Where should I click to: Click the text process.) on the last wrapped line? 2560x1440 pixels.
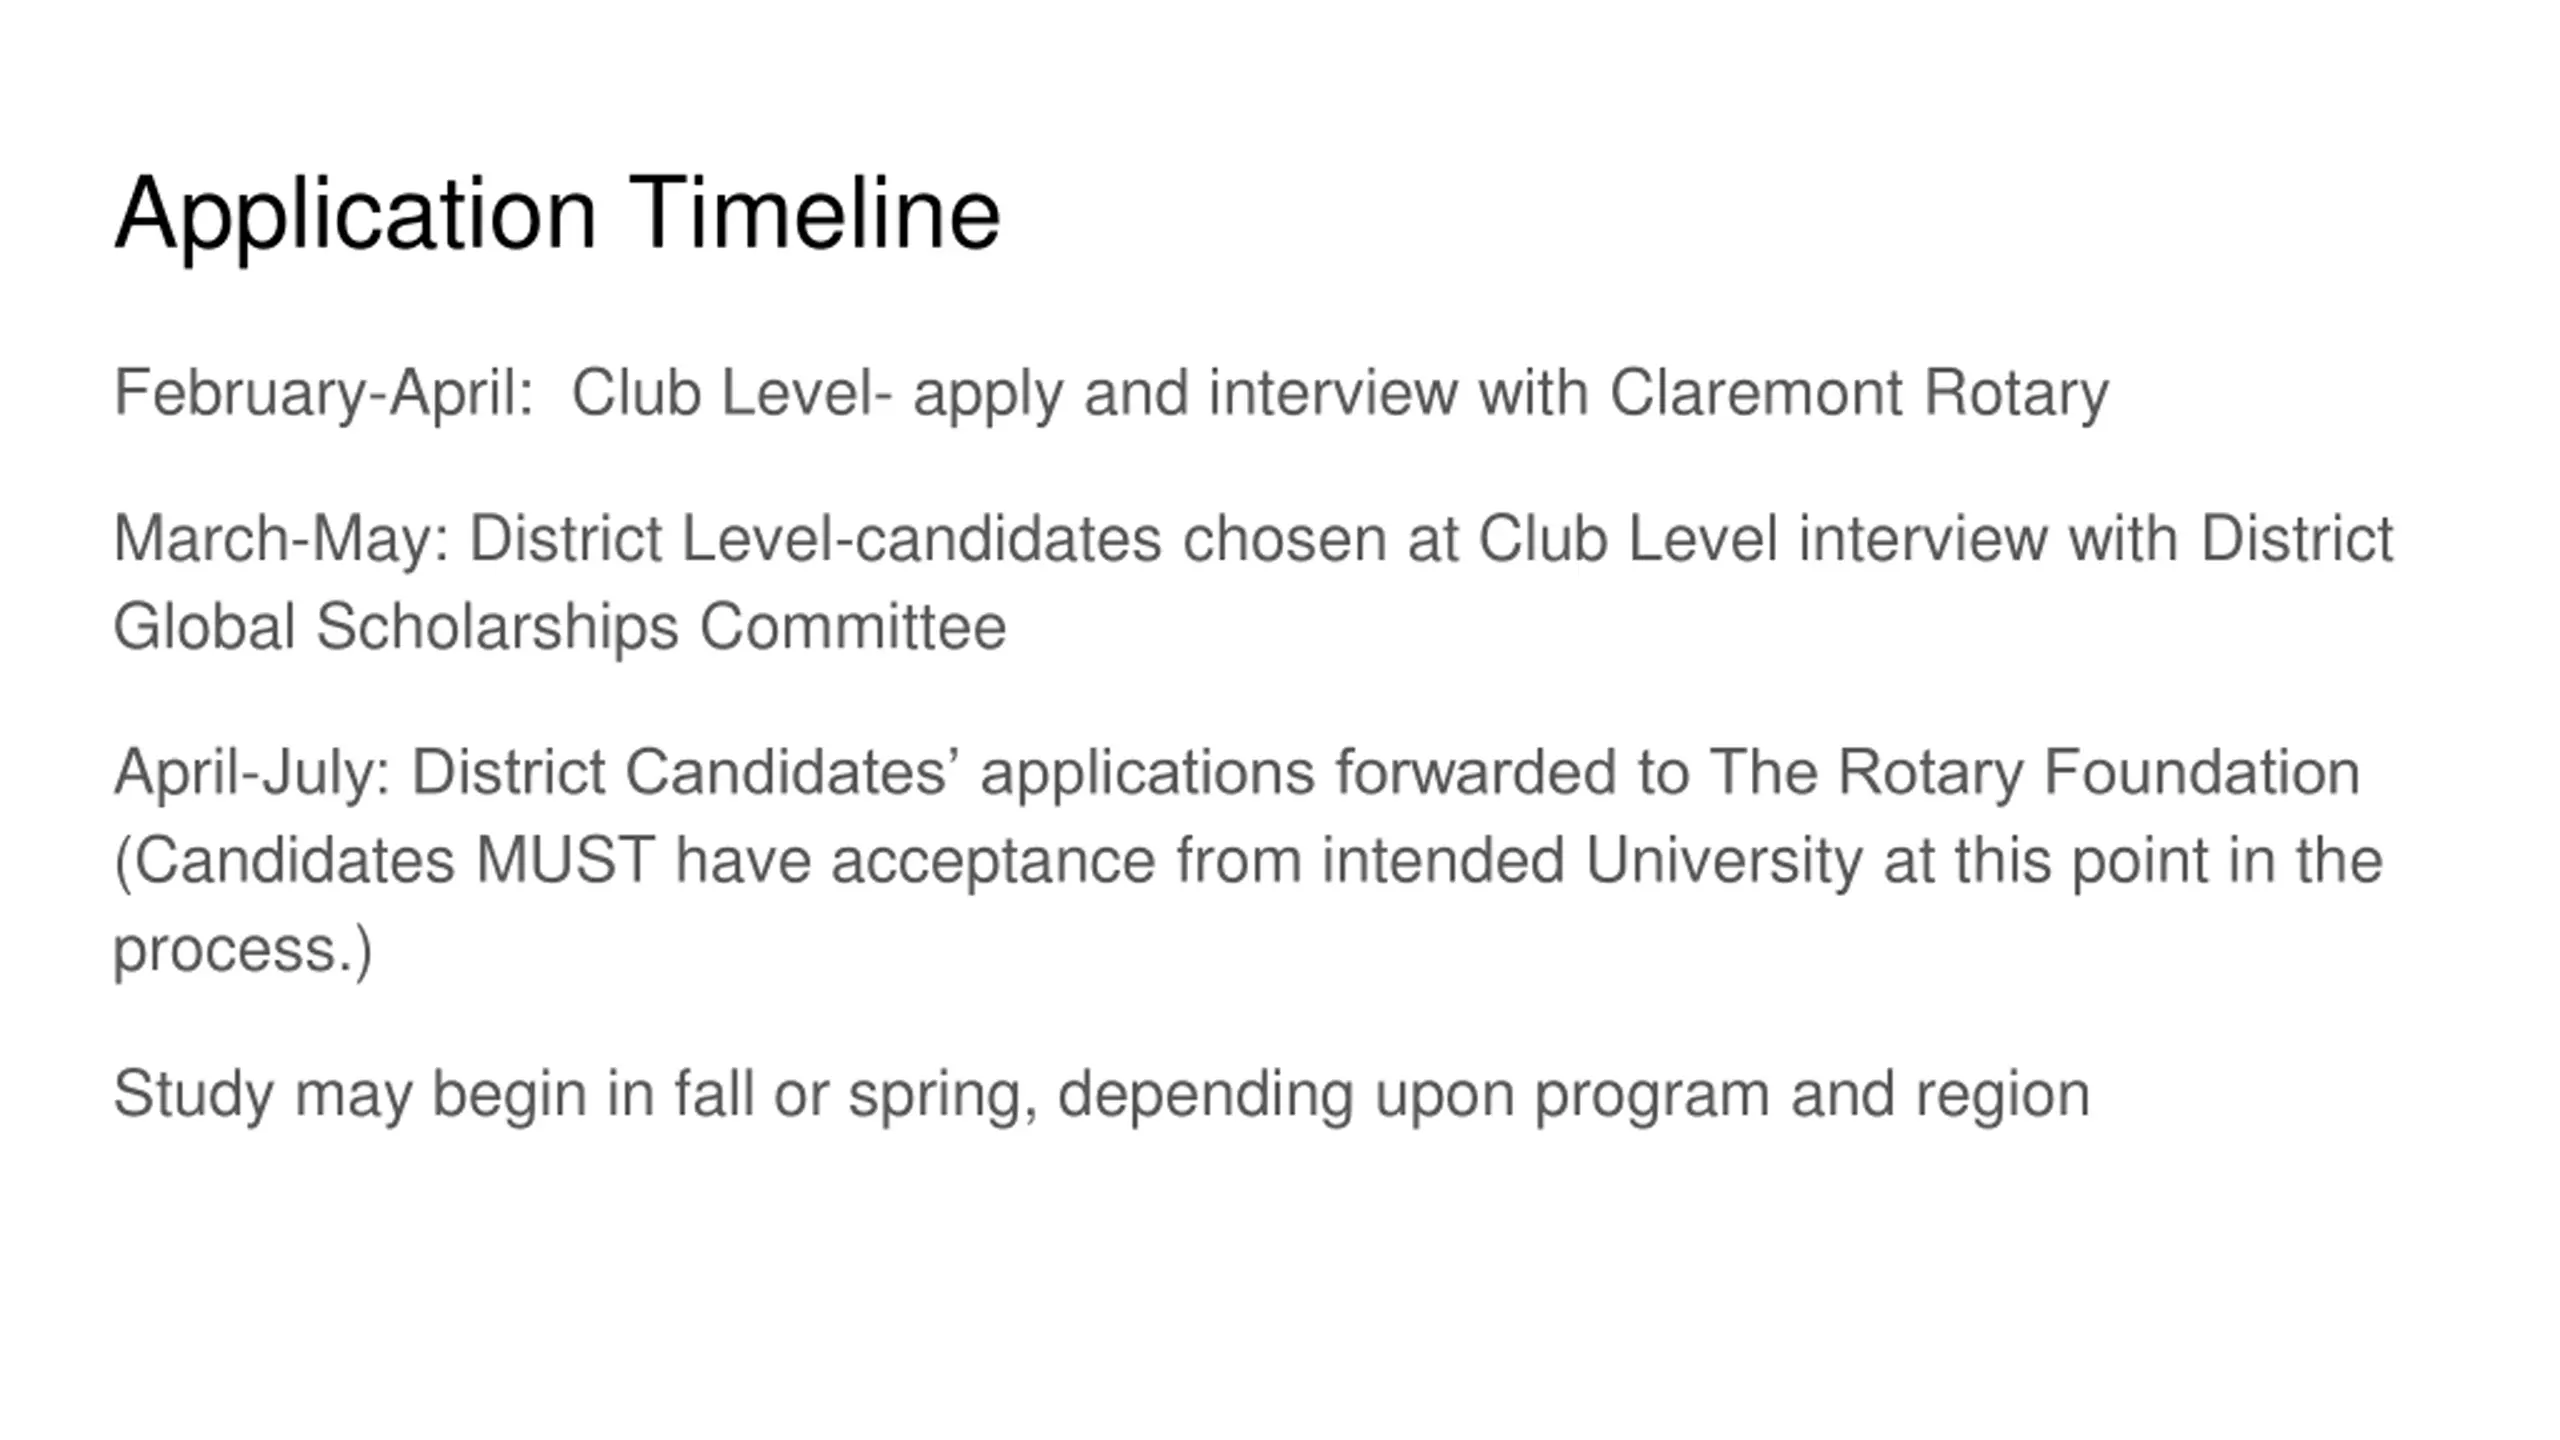(x=242, y=948)
